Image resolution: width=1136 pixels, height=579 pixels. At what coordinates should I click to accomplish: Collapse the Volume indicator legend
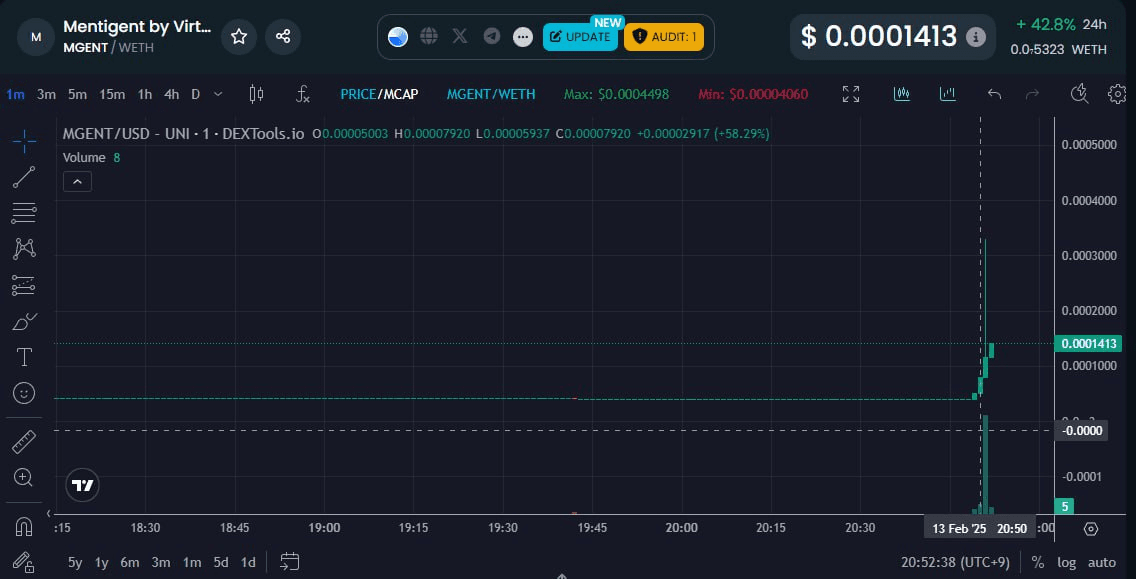[78, 181]
